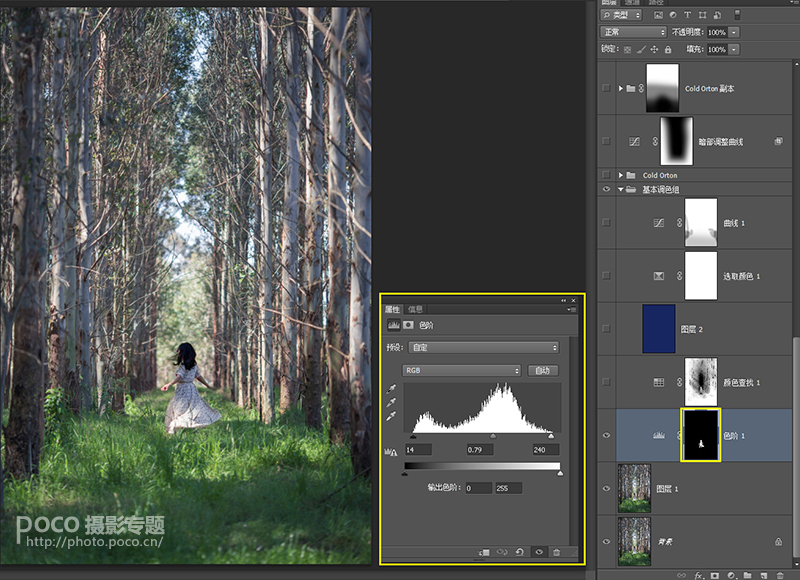
Task: Reset adjustment defaults in Properties panel
Action: click(x=520, y=552)
